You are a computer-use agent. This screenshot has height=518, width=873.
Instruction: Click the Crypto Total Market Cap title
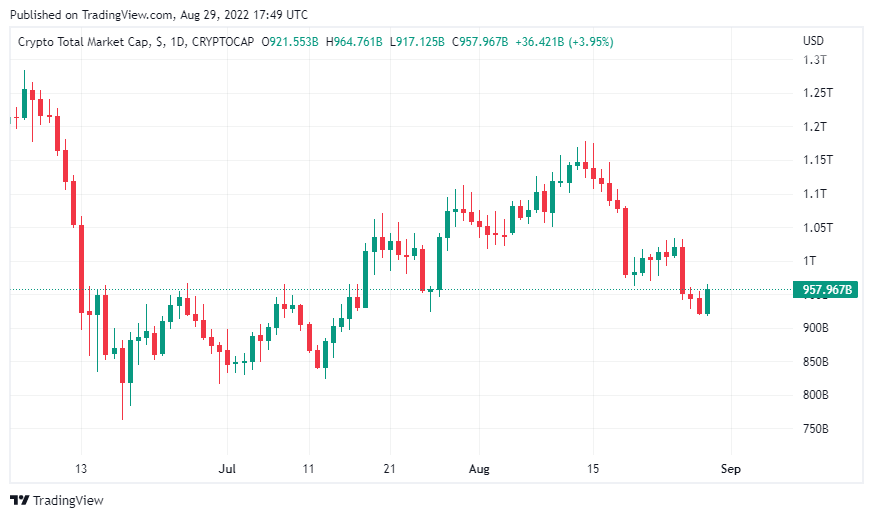(x=84, y=41)
